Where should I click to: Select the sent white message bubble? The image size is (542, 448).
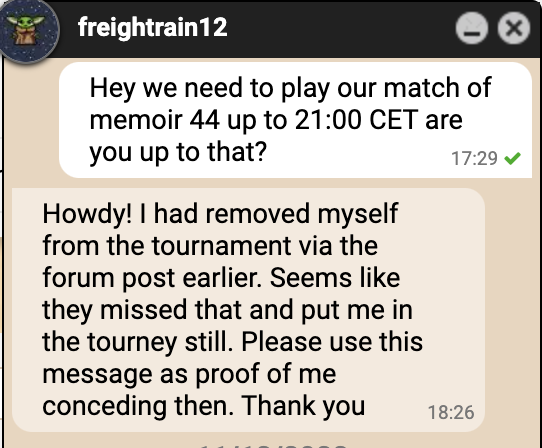(x=296, y=120)
